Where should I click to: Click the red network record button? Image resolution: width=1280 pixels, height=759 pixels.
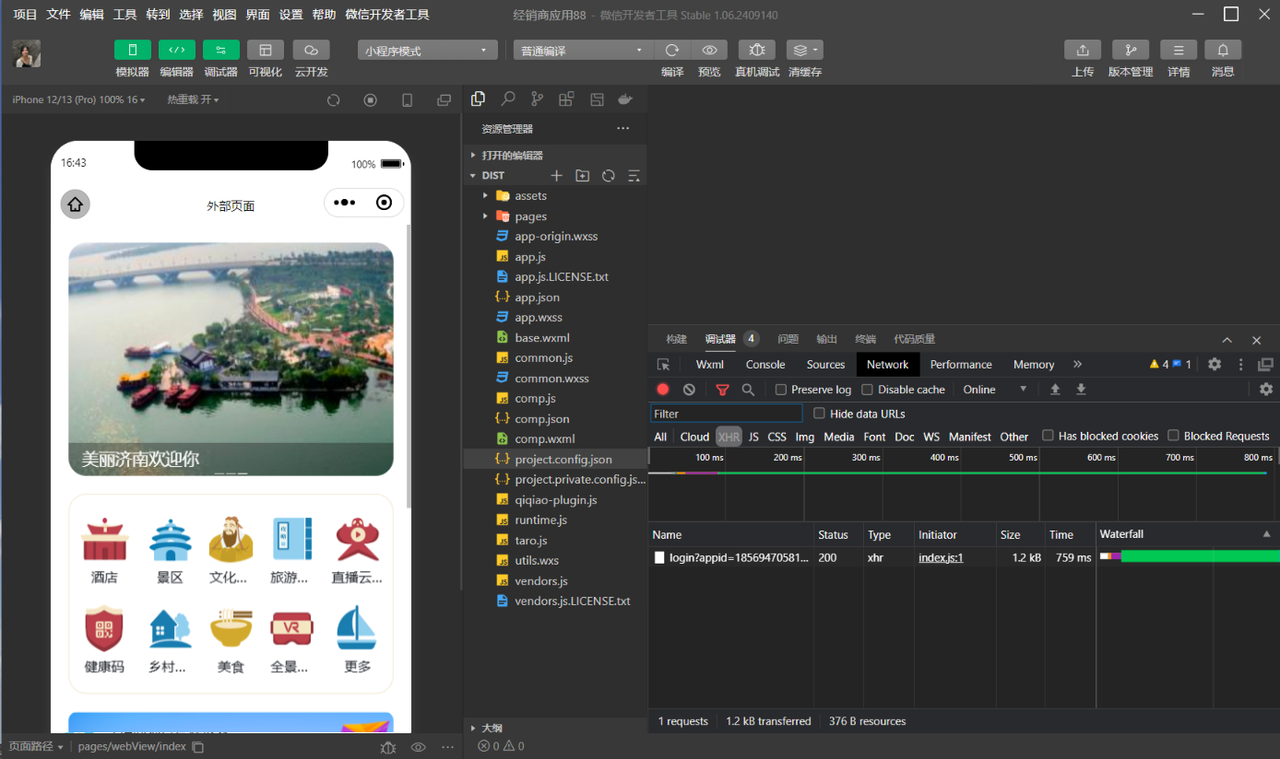tap(663, 390)
